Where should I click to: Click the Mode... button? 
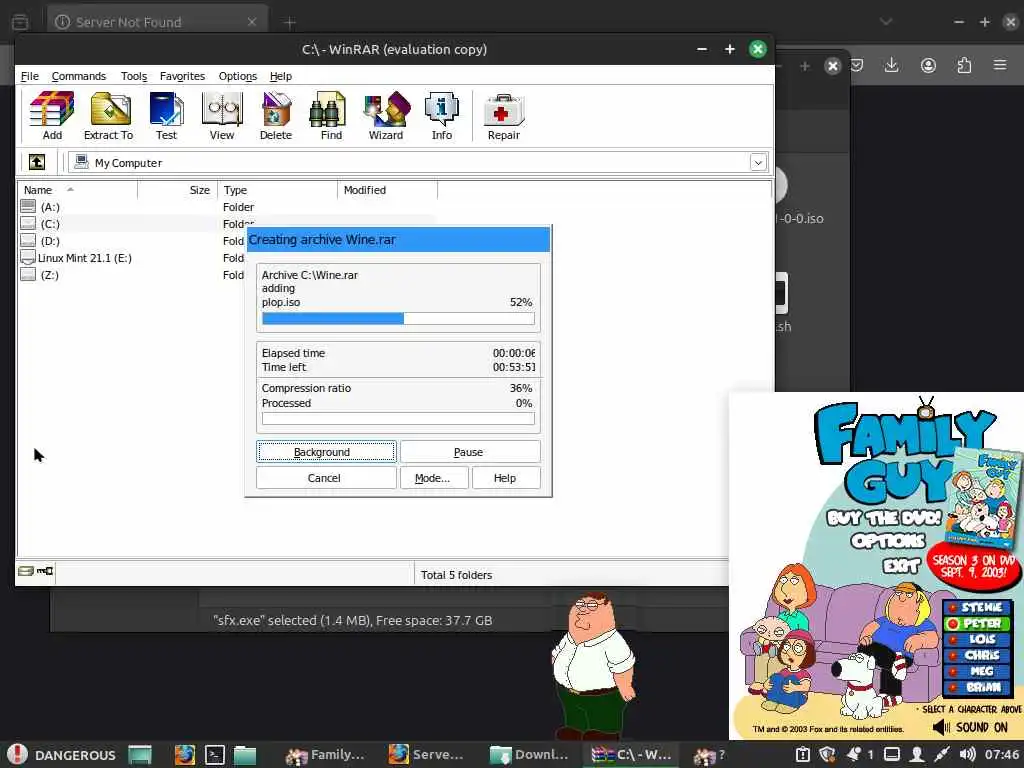pos(434,478)
